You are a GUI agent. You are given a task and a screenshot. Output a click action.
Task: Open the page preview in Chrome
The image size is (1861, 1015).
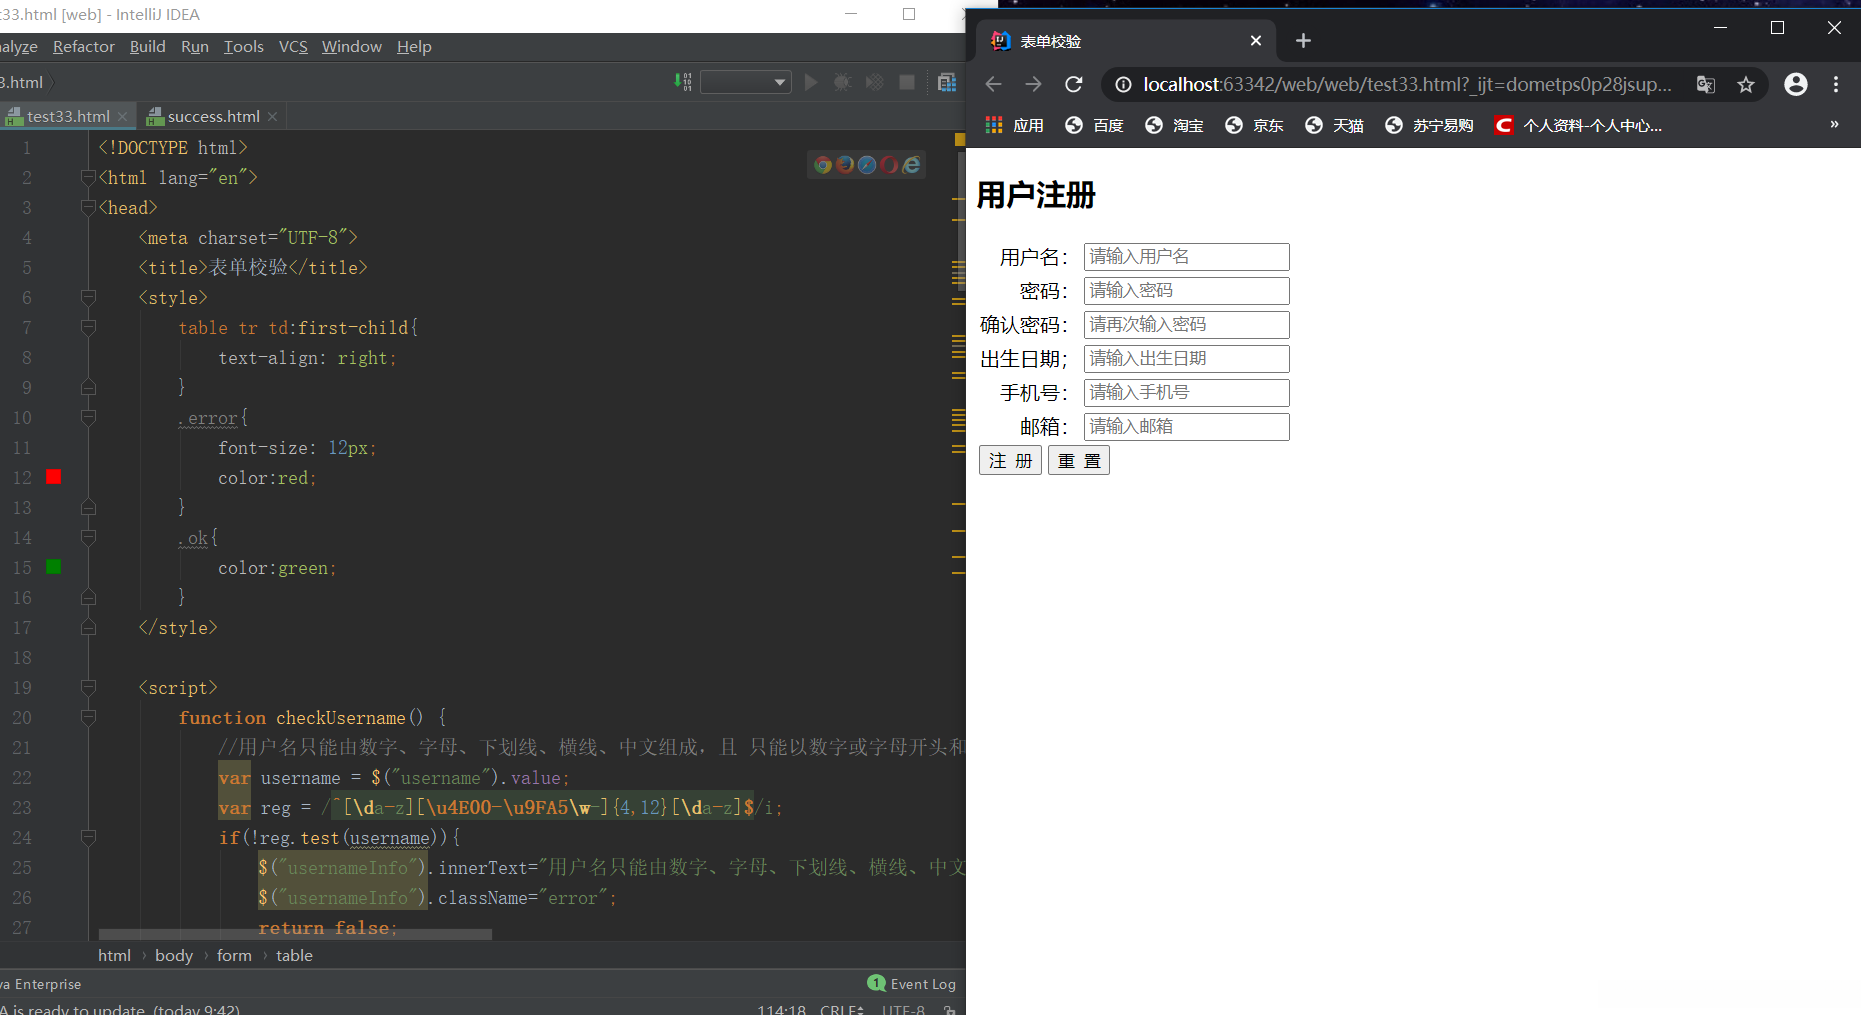[x=823, y=166]
